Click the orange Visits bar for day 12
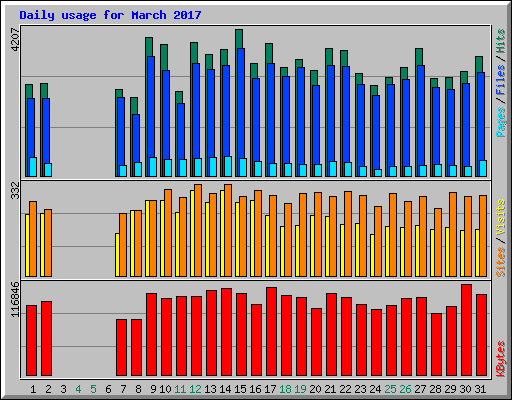 pyautogui.click(x=198, y=230)
